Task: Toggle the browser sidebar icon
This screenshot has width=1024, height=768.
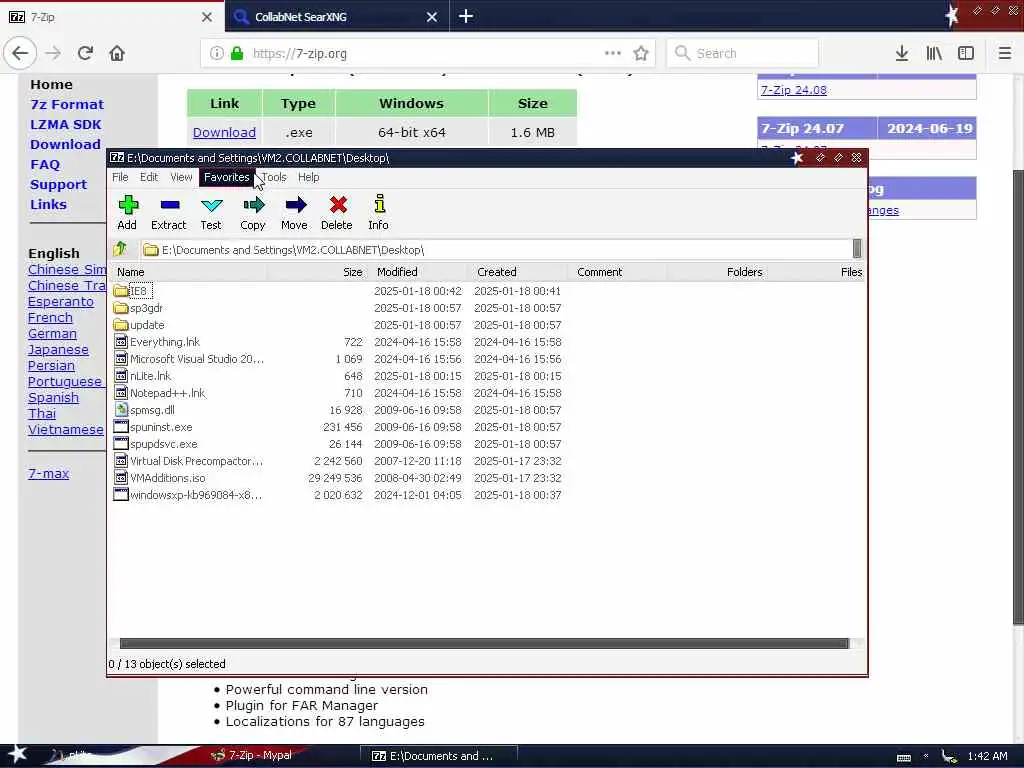Action: coord(966,53)
